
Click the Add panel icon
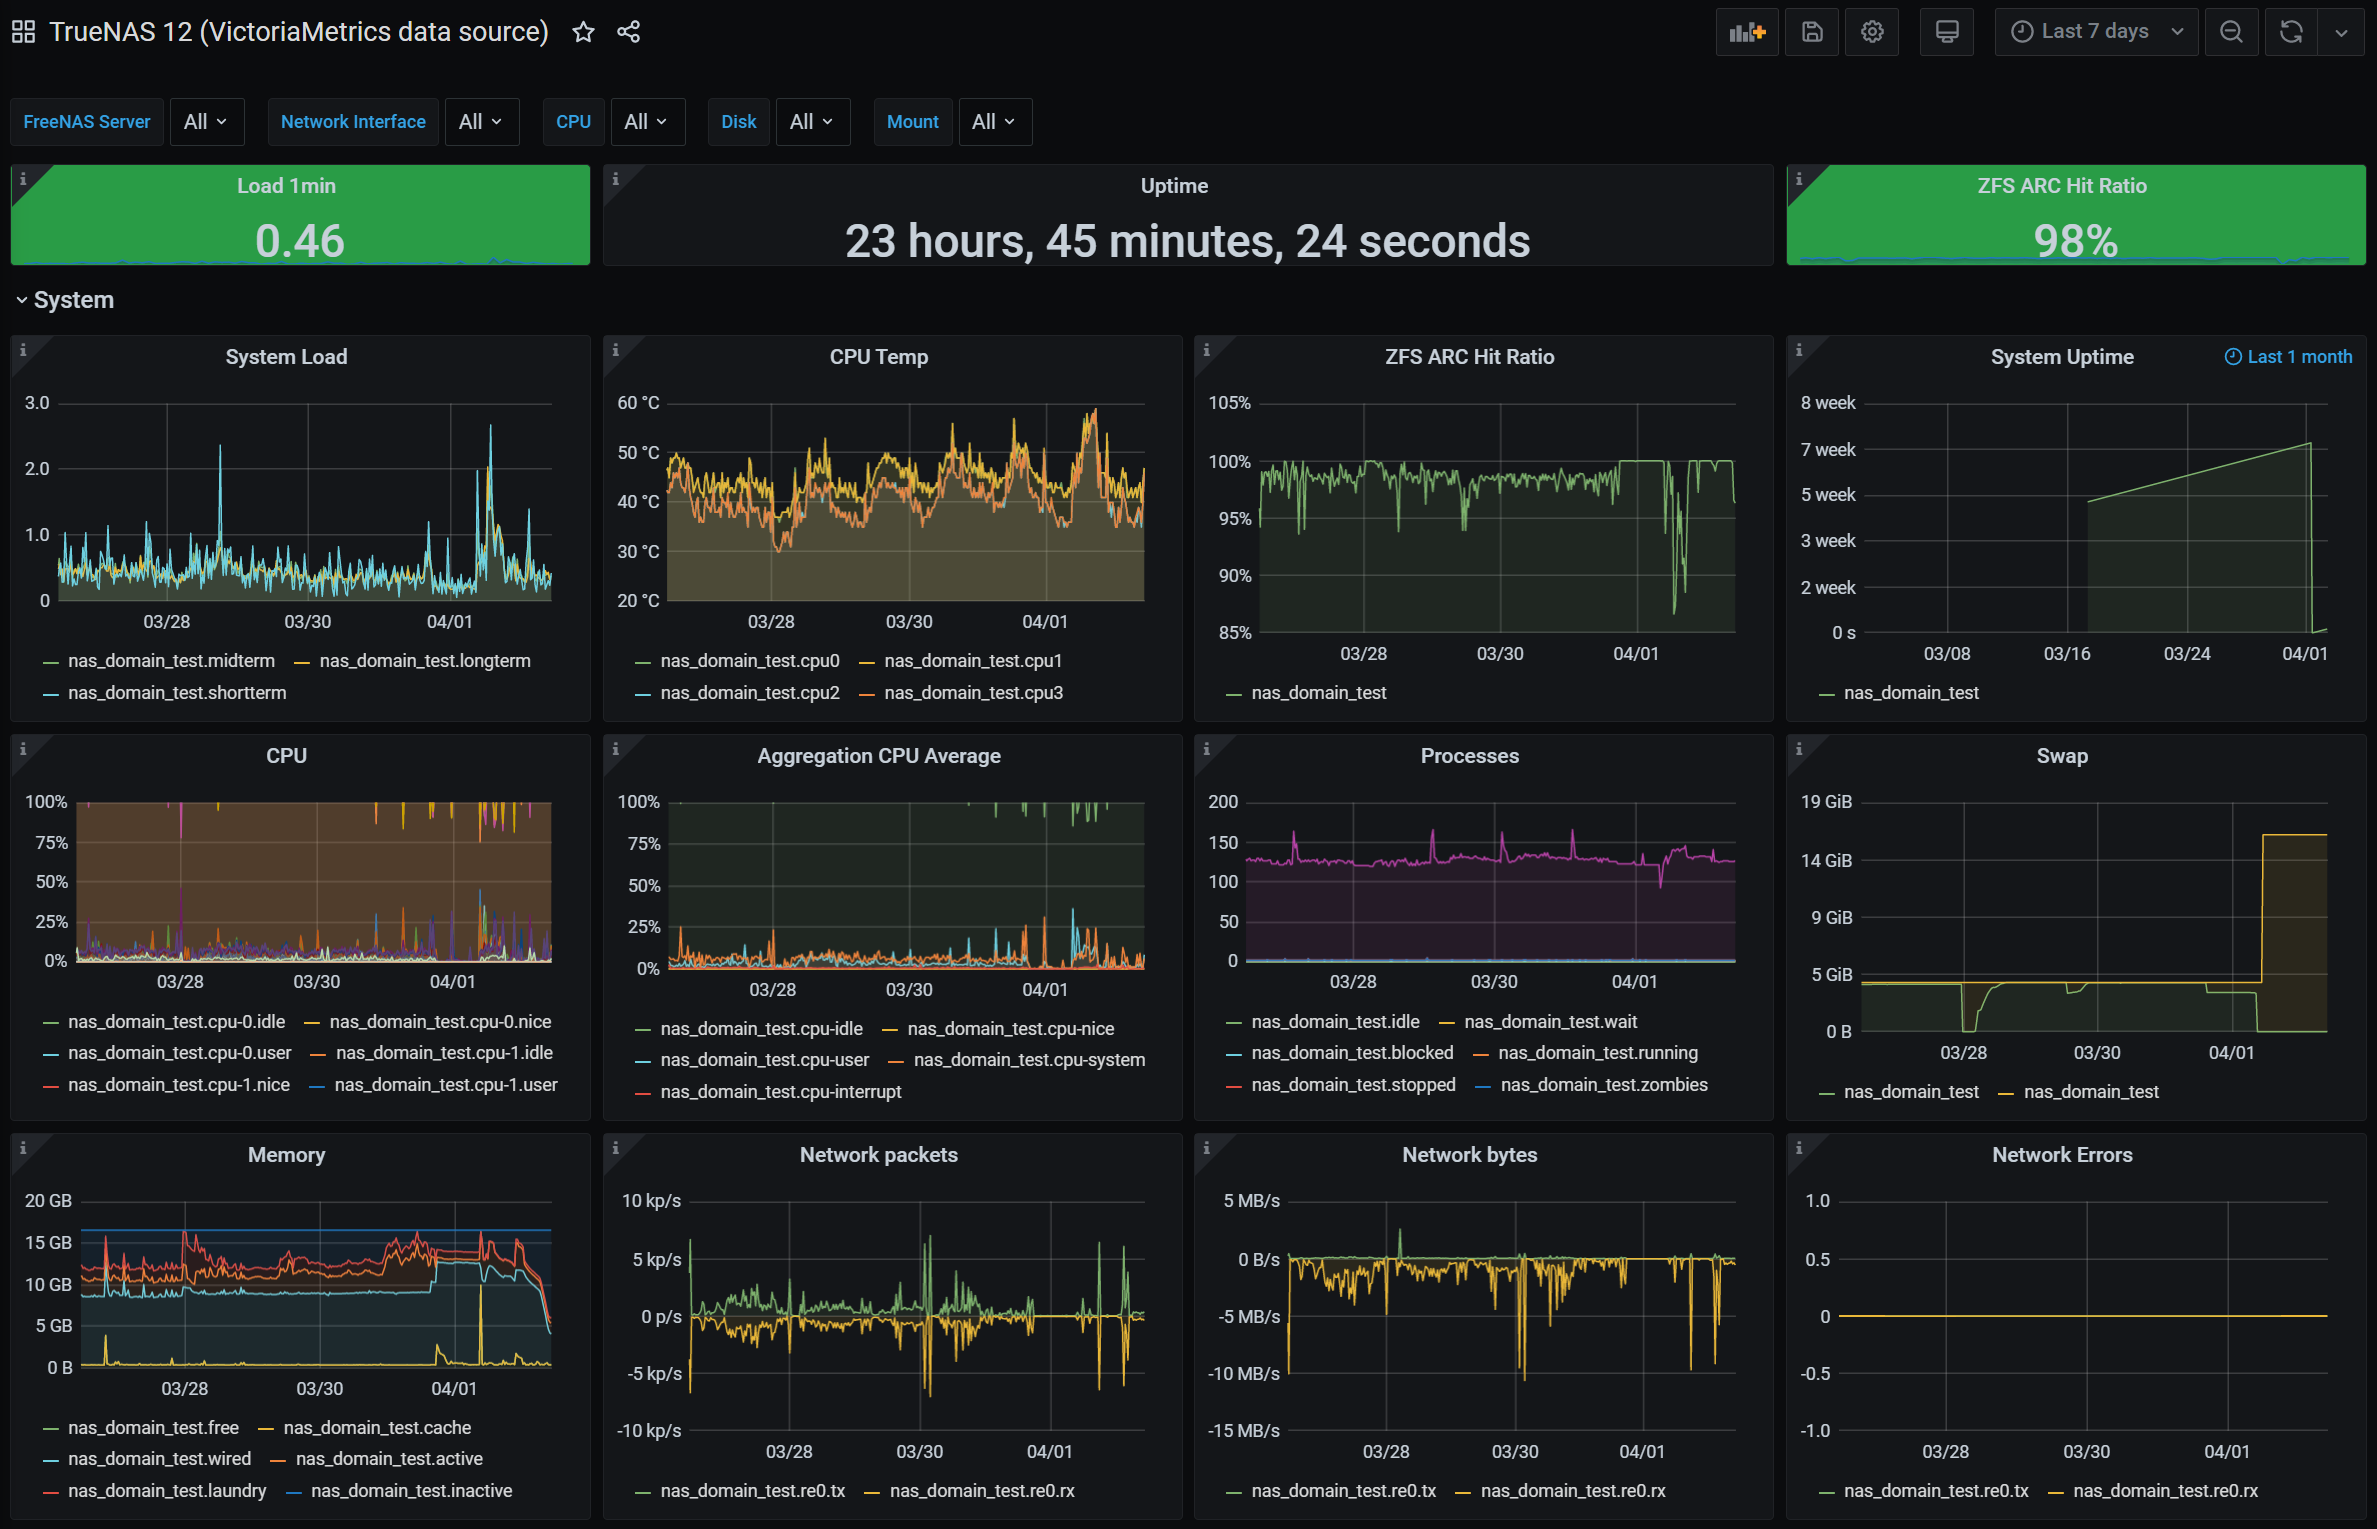[x=1746, y=32]
